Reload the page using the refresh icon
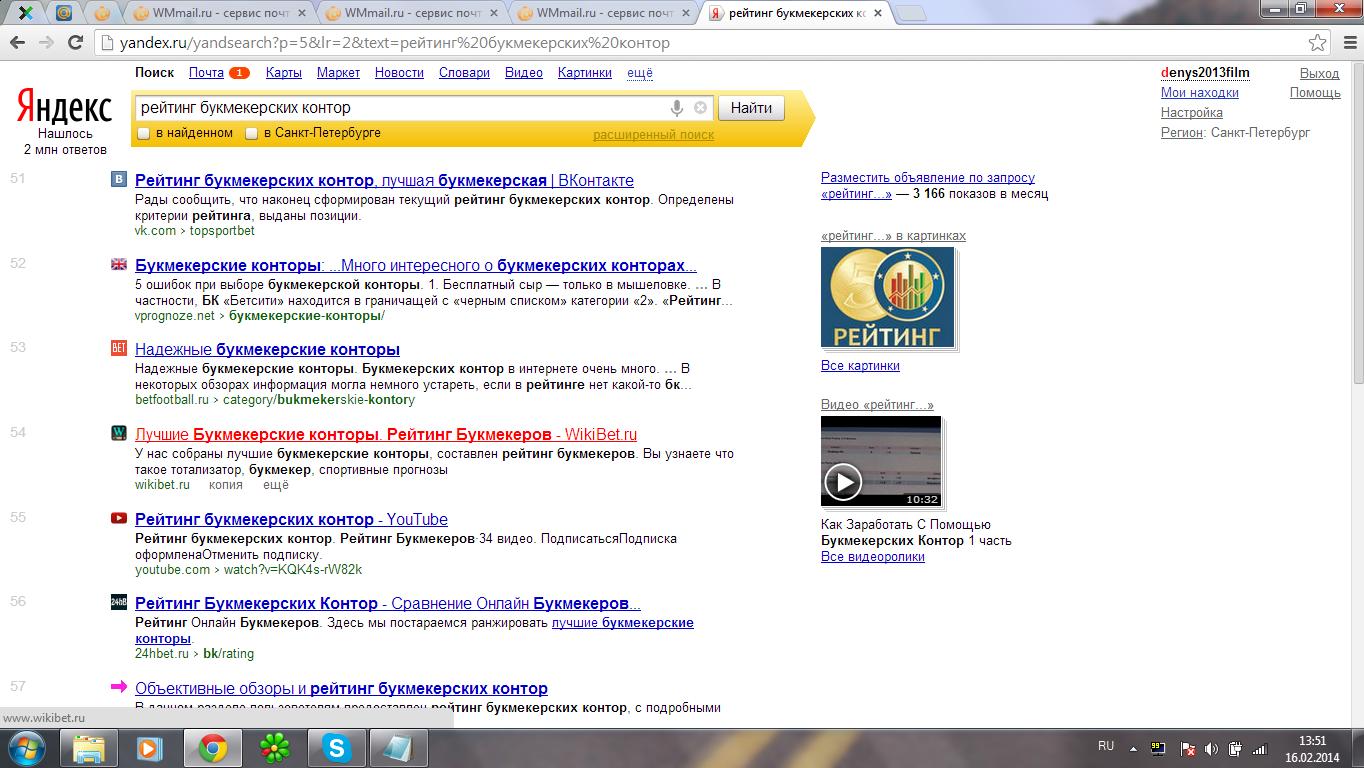Screen dimensions: 1364x768 (75, 43)
